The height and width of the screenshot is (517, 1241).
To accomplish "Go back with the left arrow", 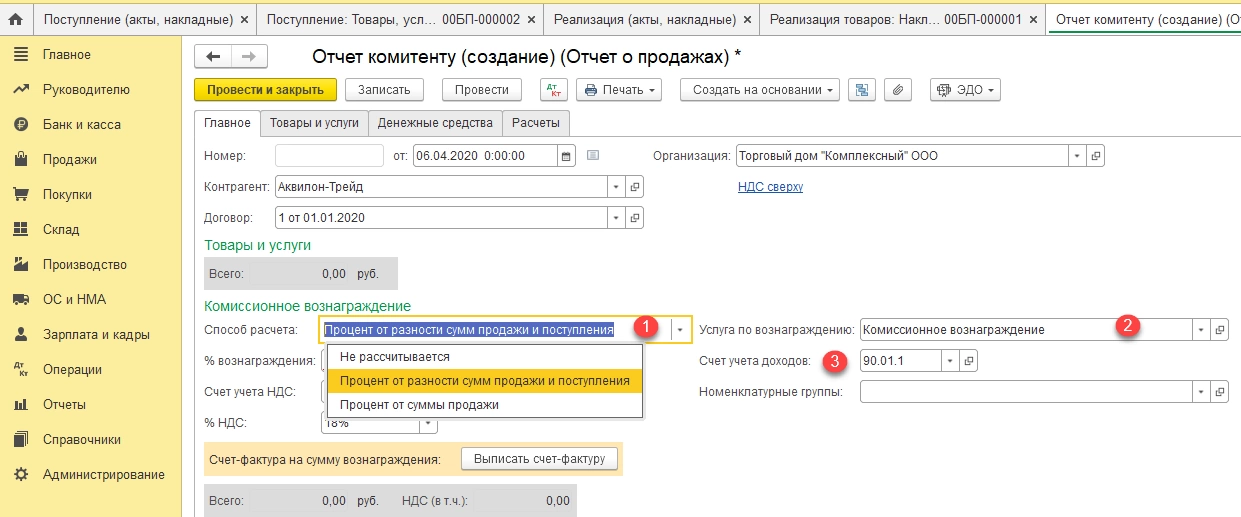I will 213,57.
